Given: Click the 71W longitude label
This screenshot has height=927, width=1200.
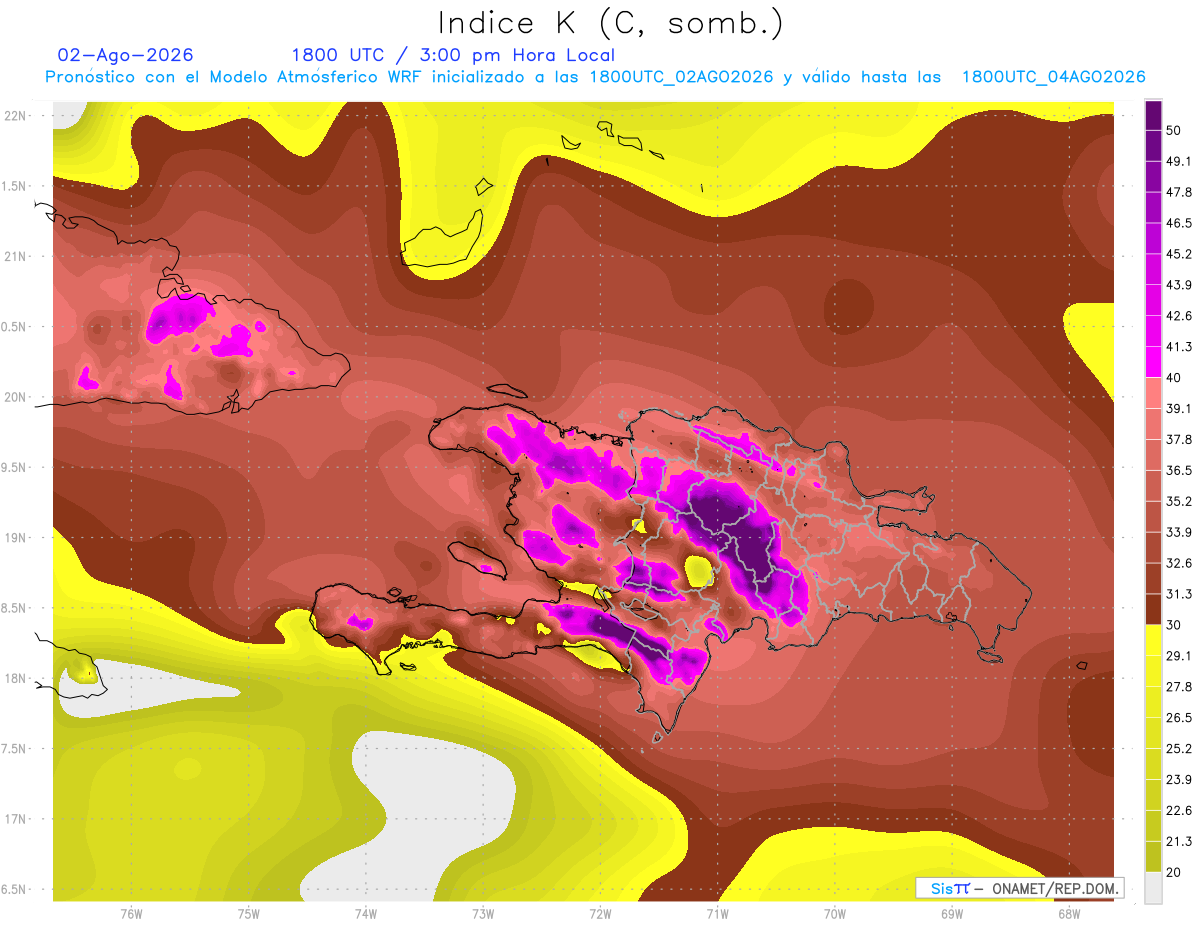Looking at the screenshot, I should click(x=717, y=913).
